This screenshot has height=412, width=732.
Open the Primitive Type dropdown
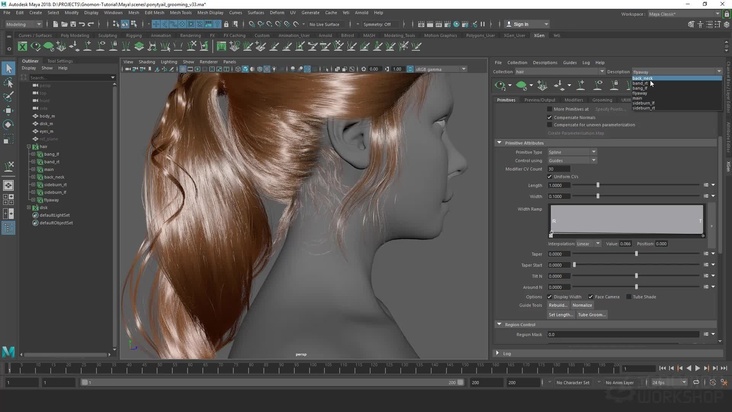pos(571,152)
